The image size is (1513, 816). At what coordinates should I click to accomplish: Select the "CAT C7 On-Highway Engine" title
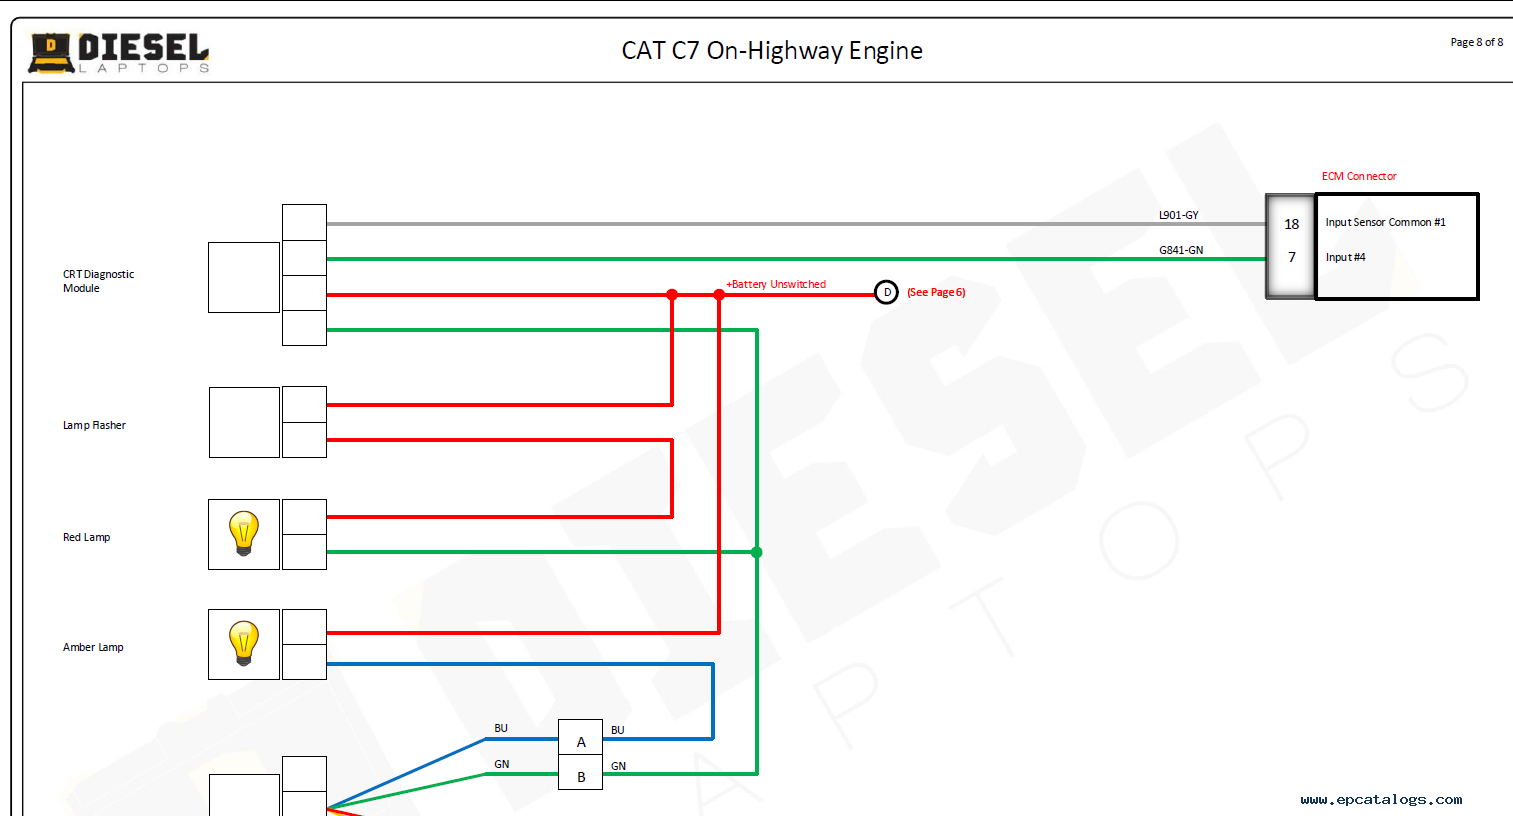click(x=772, y=51)
